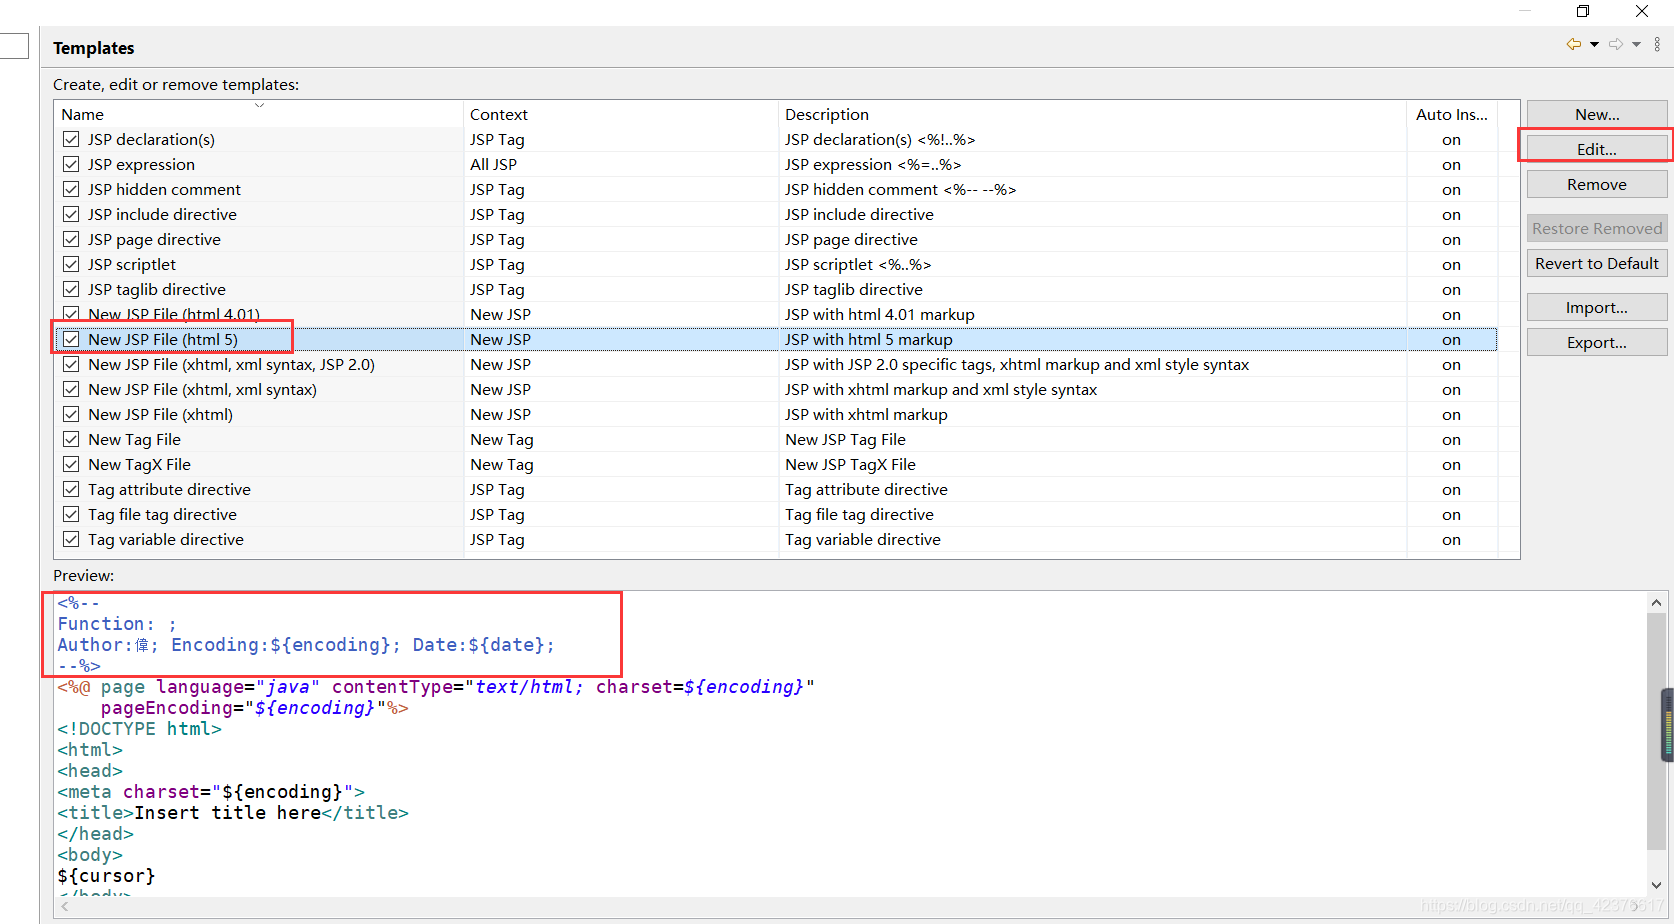Screen dimensions: 1674x924
Task: Click the 'All JSP' context cell
Action: [x=494, y=164]
